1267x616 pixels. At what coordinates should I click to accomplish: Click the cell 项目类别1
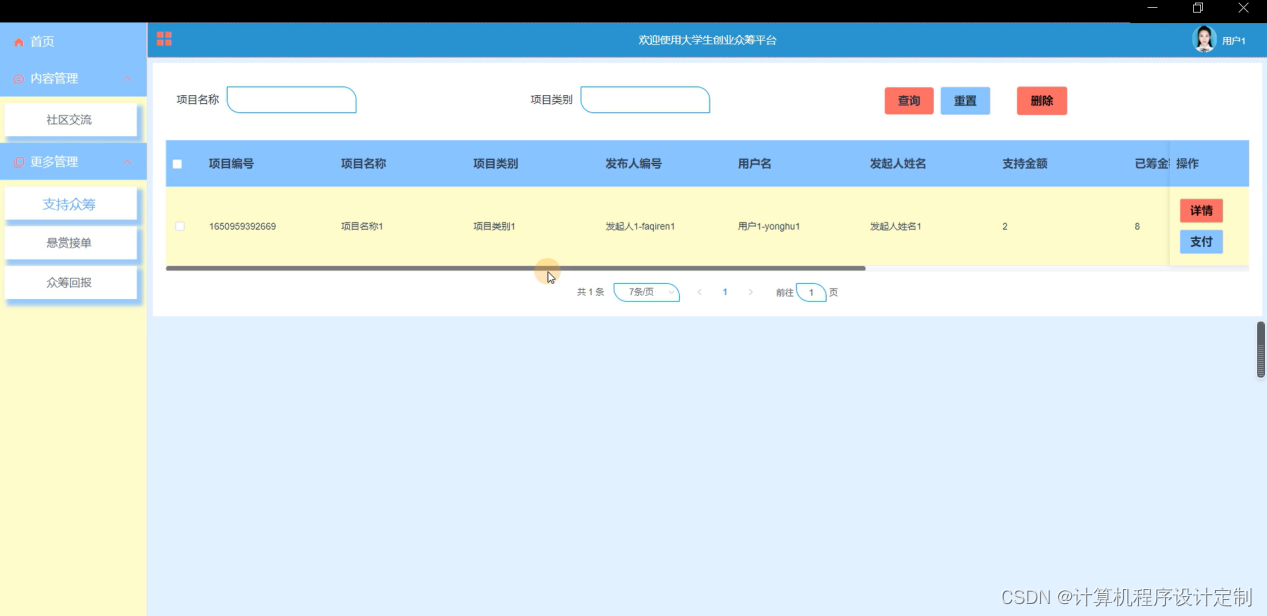494,227
